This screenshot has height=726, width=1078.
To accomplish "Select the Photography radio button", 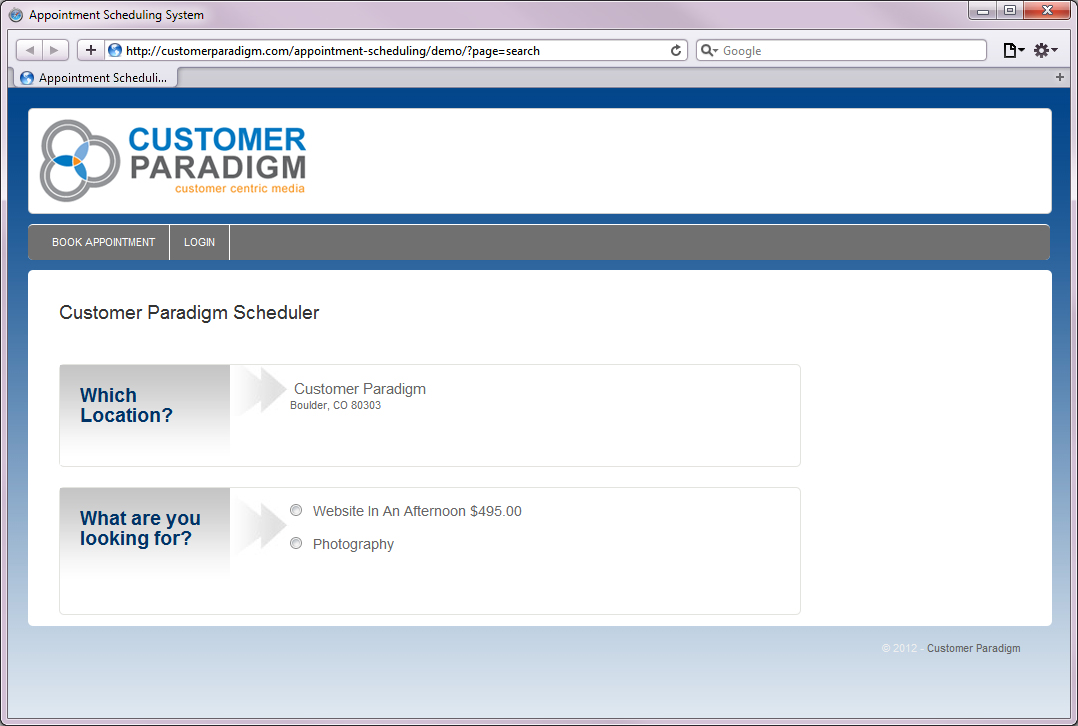I will pyautogui.click(x=296, y=543).
